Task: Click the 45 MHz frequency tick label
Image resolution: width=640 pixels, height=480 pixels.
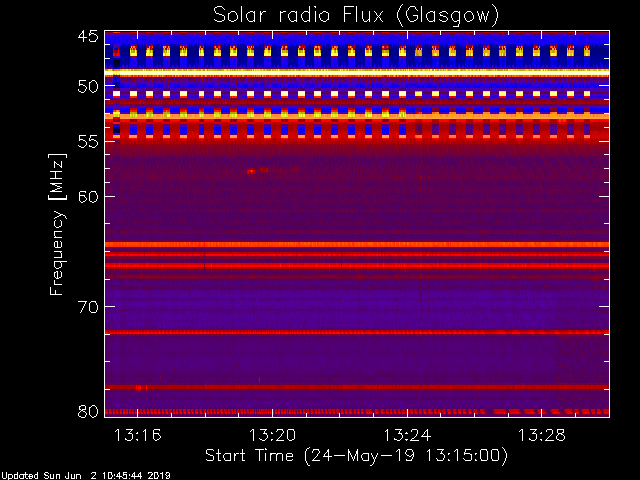Action: 87,37
